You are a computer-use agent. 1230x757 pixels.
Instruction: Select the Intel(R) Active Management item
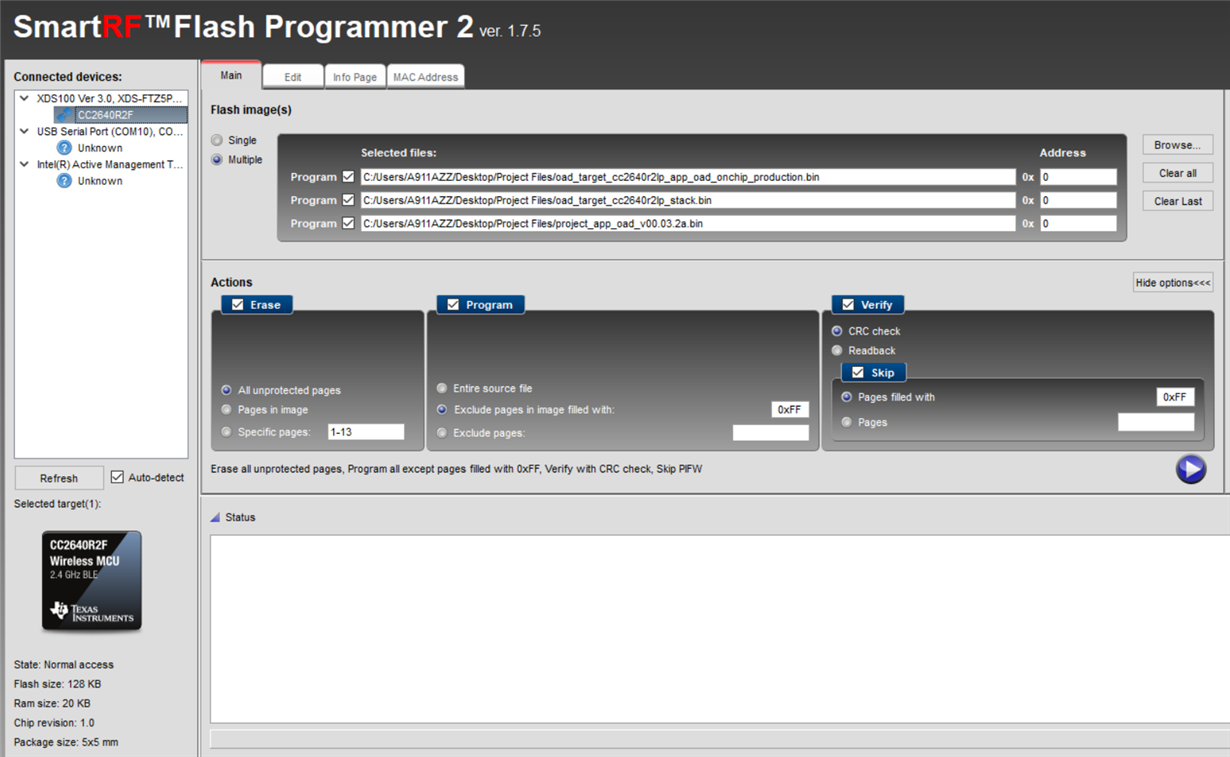click(110, 164)
